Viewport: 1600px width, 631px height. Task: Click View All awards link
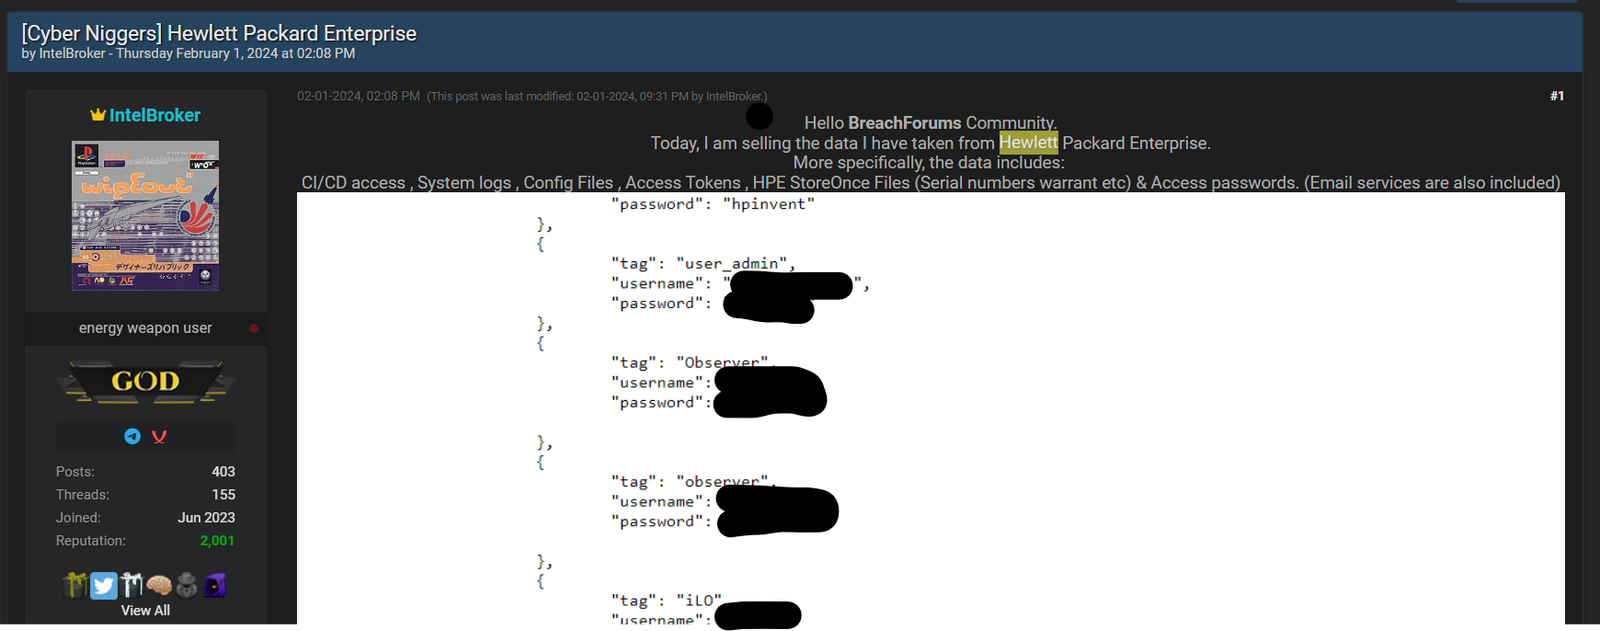146,610
